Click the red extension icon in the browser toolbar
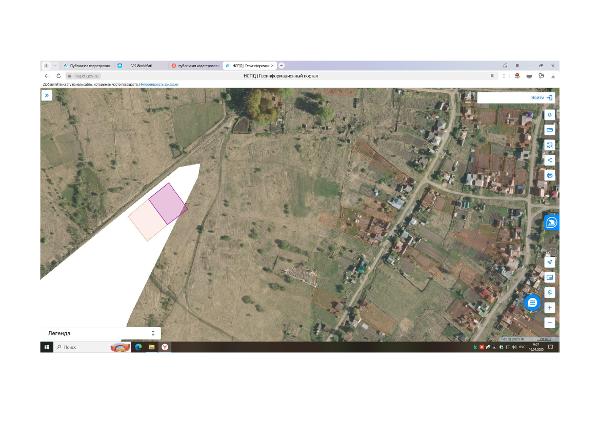The height and width of the screenshot is (424, 600). pos(517,76)
